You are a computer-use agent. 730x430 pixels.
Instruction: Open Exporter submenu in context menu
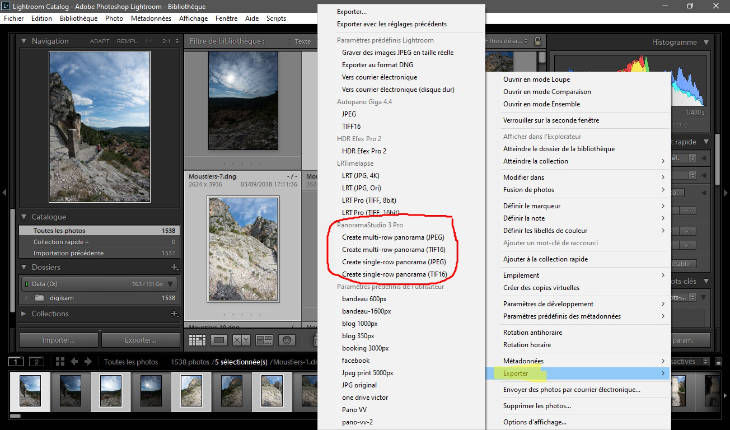tap(577, 373)
